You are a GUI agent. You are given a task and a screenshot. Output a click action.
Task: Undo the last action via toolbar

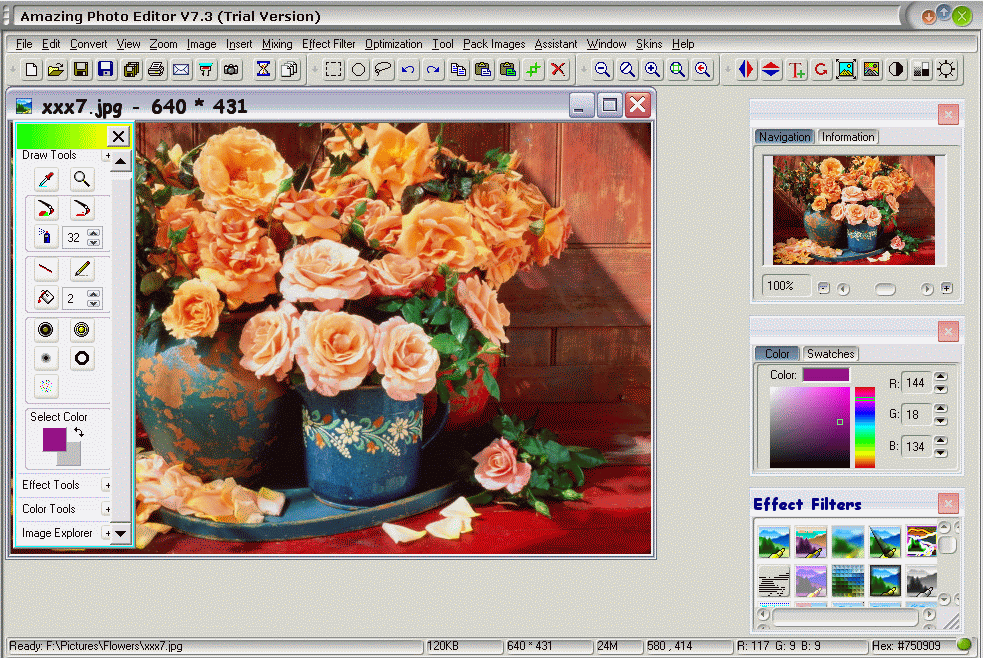pos(409,69)
